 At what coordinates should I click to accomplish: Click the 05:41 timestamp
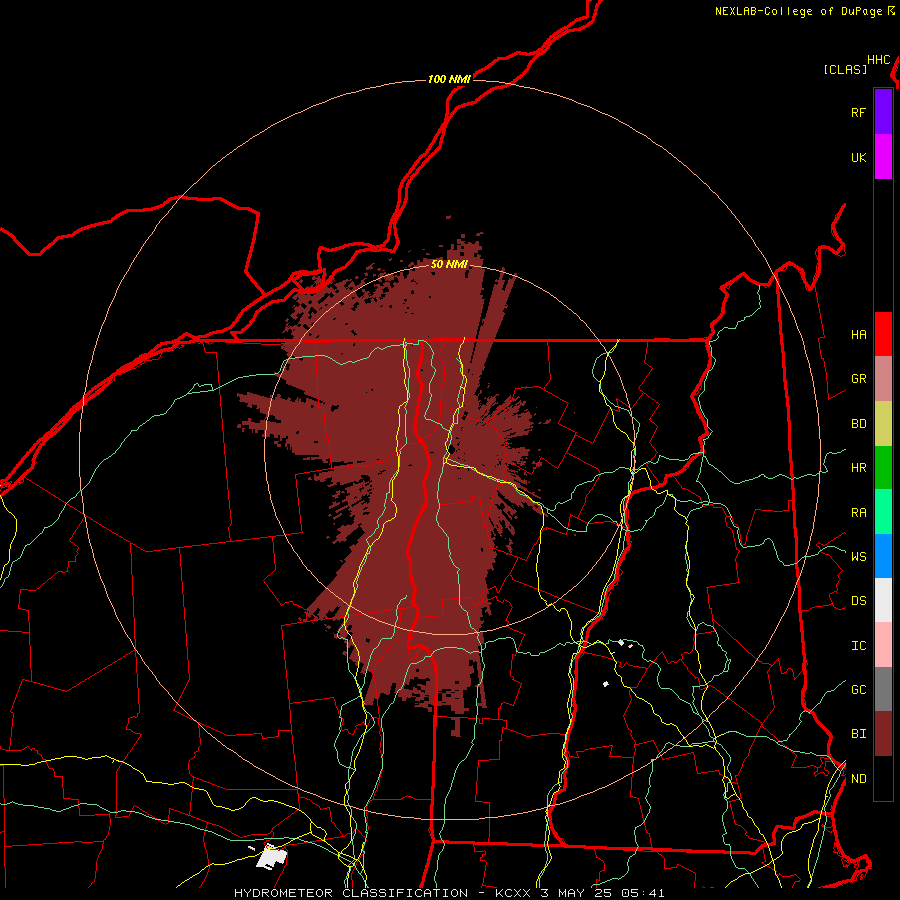643,893
